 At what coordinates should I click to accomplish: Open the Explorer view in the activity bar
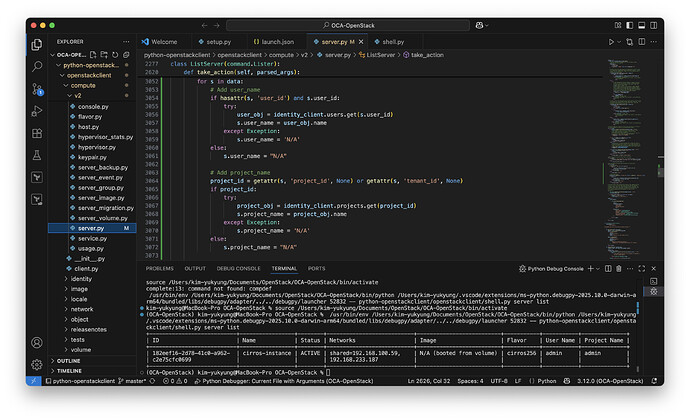37,44
